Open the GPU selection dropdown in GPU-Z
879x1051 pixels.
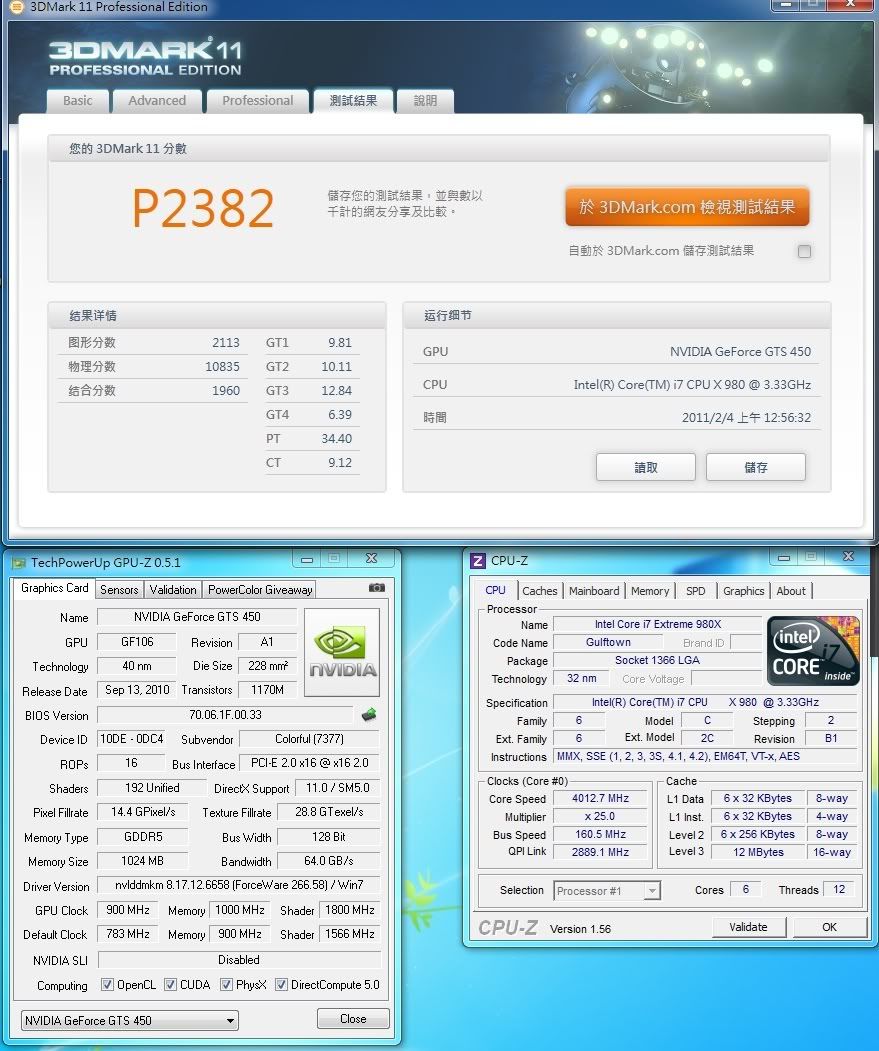pyautogui.click(x=130, y=1020)
